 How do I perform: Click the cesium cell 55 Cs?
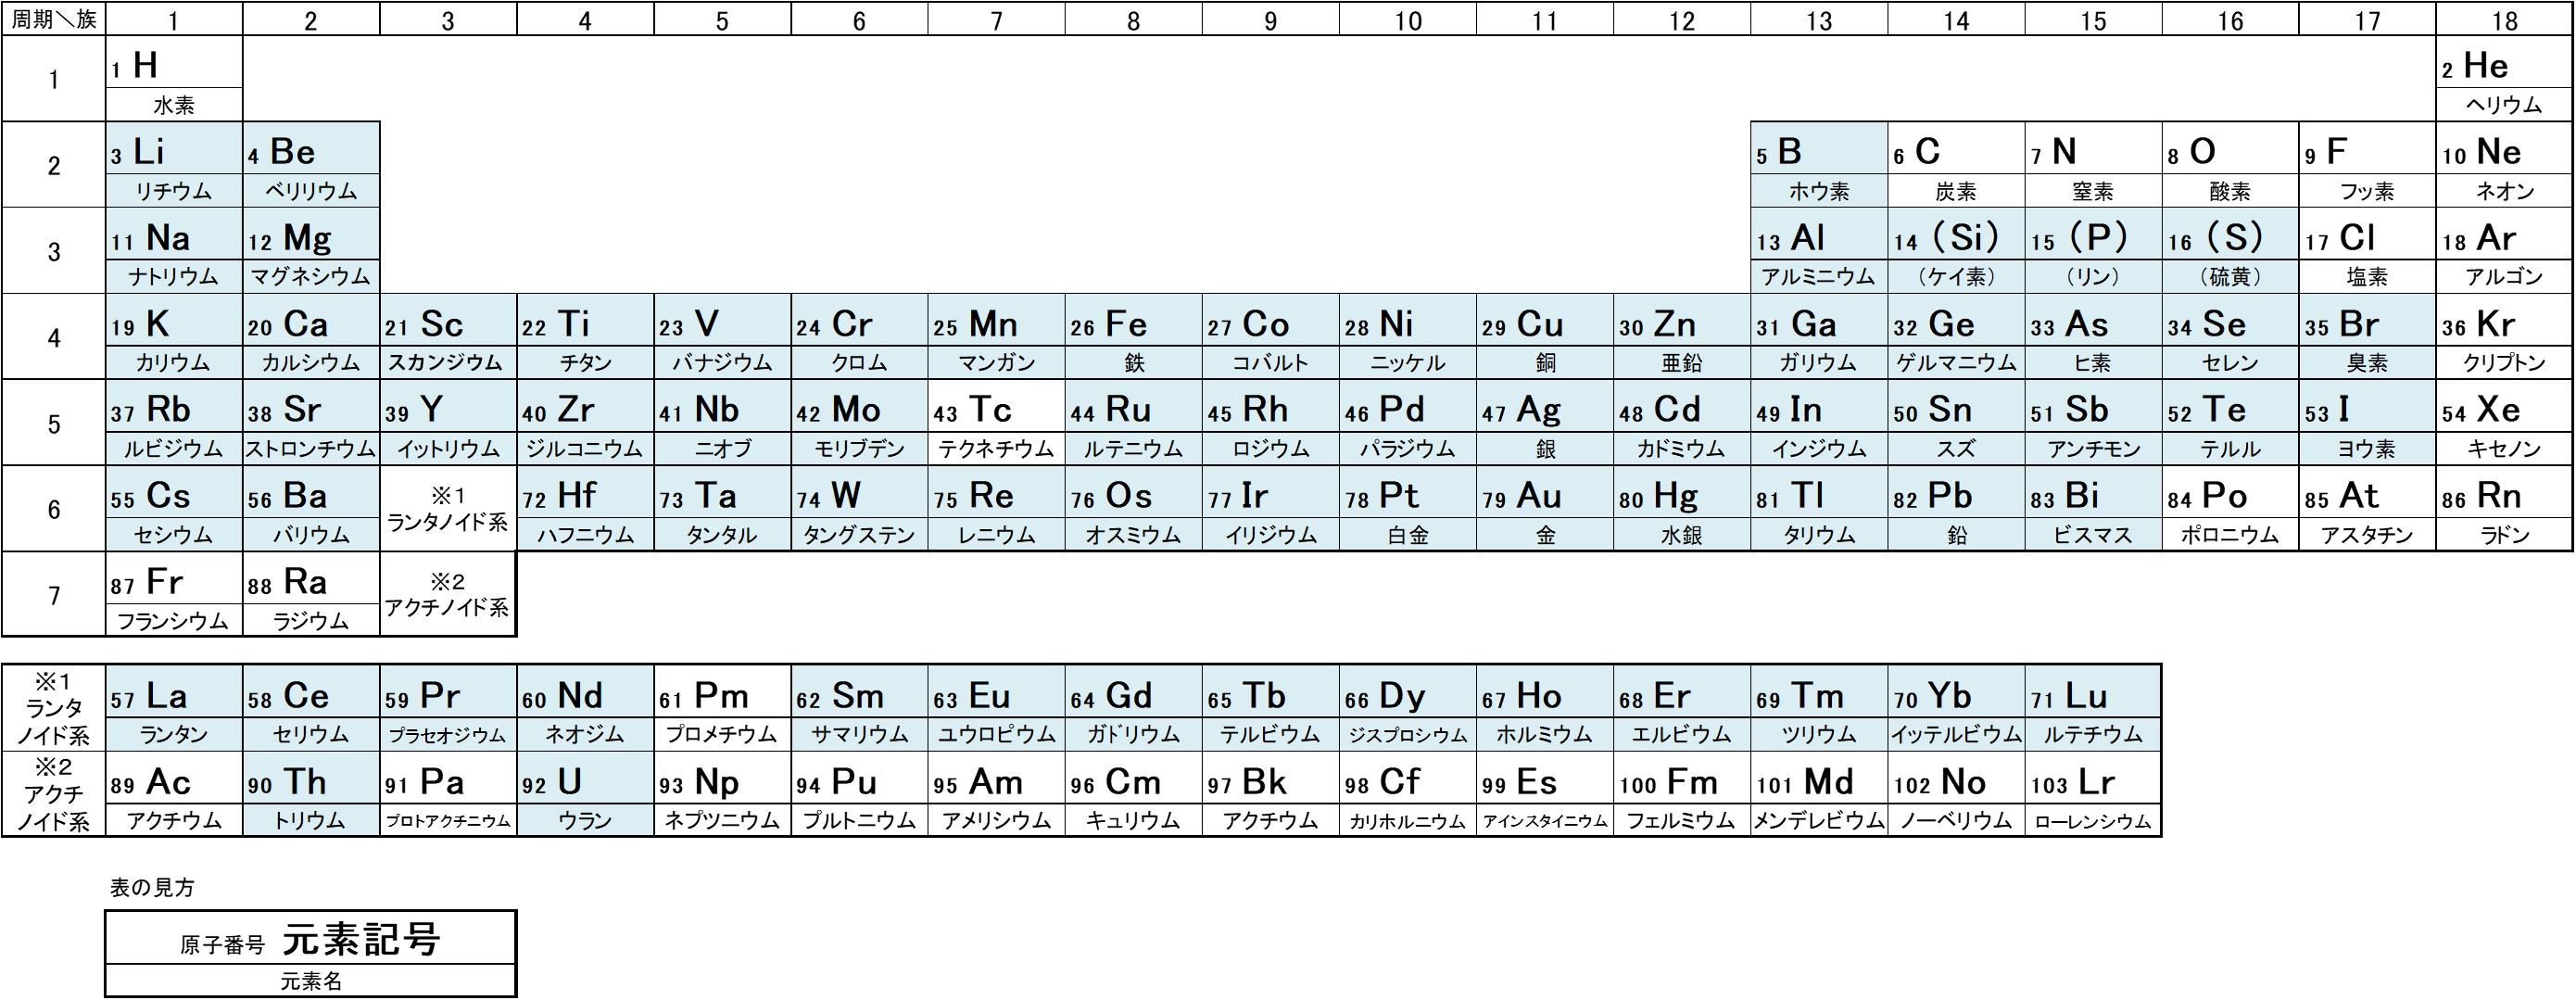pos(174,509)
